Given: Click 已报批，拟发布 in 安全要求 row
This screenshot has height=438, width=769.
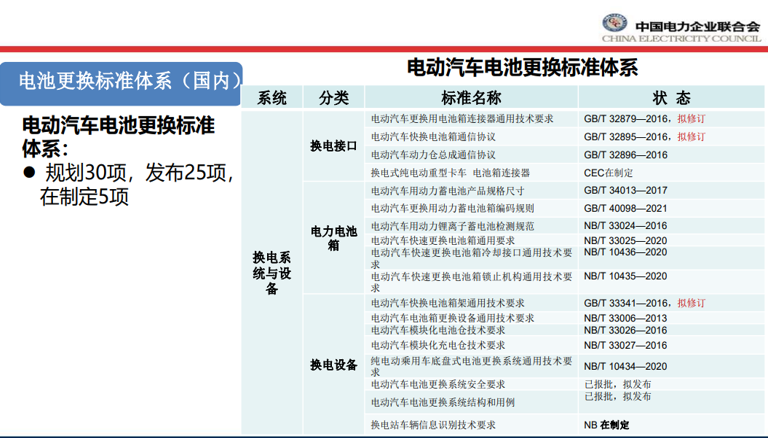Looking at the screenshot, I should (617, 384).
